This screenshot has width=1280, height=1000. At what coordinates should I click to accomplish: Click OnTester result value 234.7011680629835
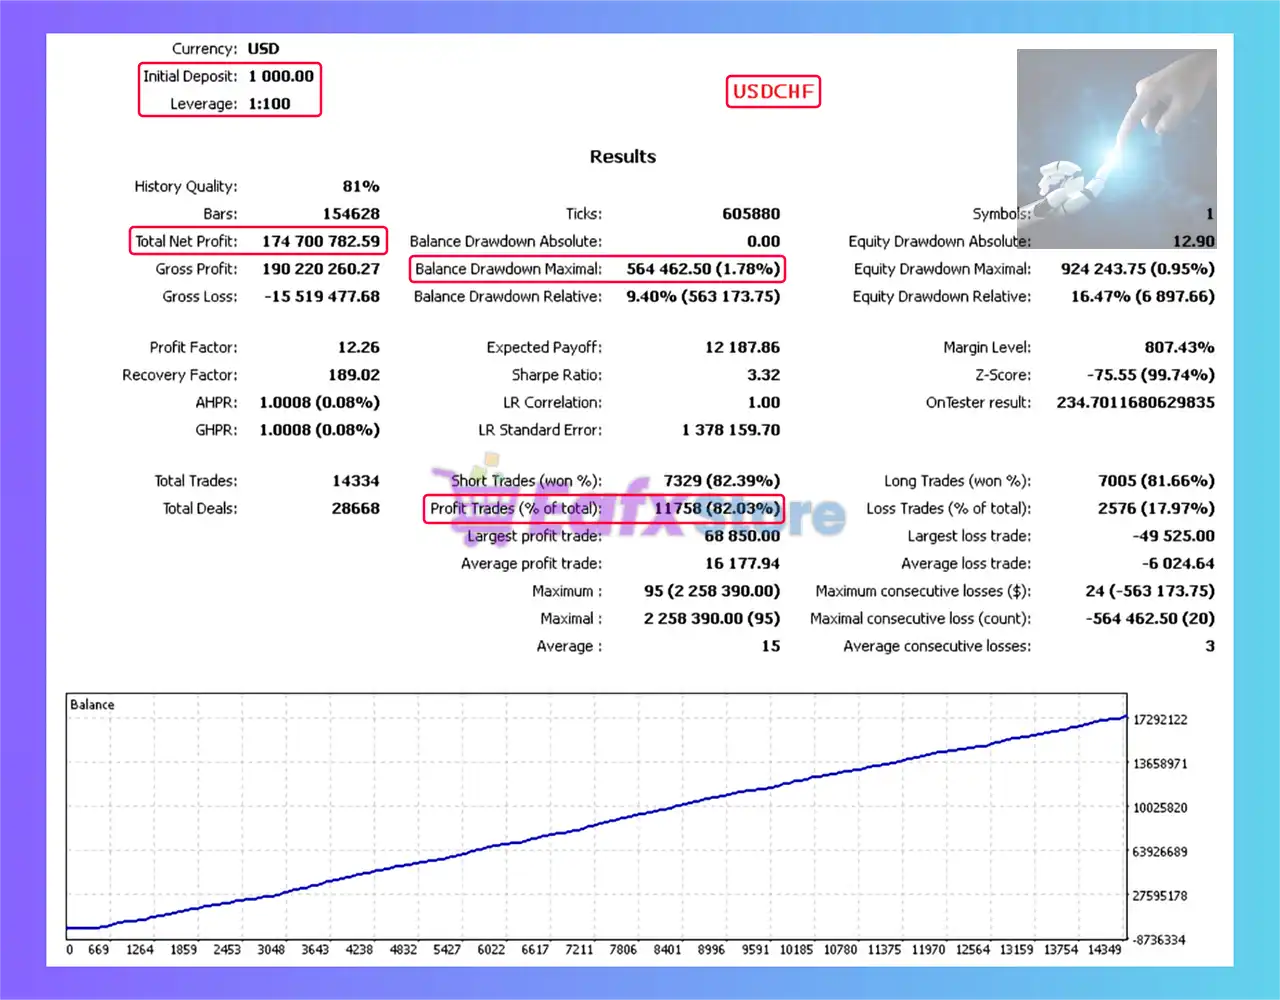(x=1136, y=402)
